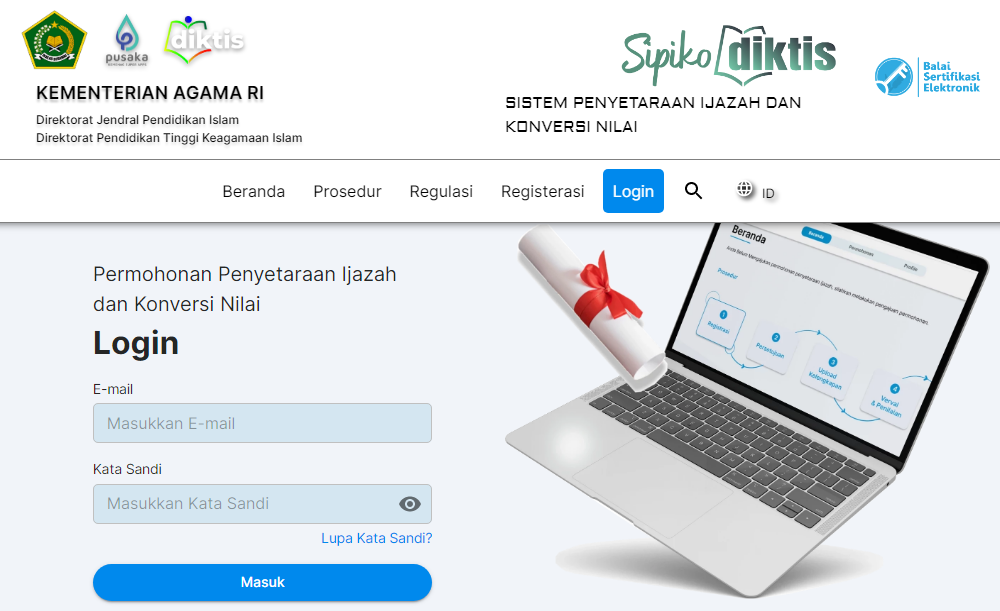
Task: Click the Balai Sertifikasi Elektronik logo
Action: click(927, 77)
